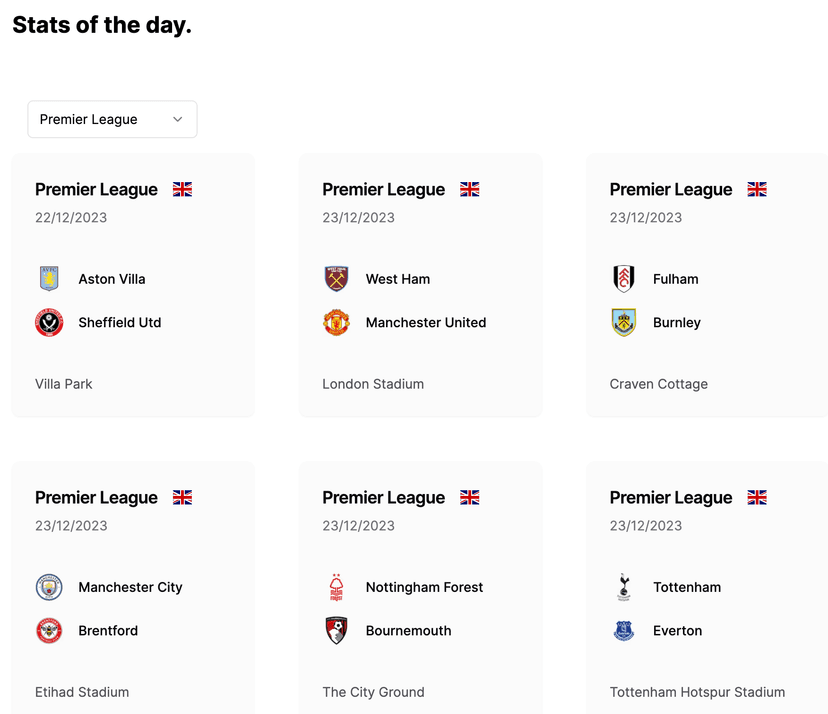The width and height of the screenshot is (828, 714).
Task: Click the Everton club badge
Action: click(x=624, y=631)
